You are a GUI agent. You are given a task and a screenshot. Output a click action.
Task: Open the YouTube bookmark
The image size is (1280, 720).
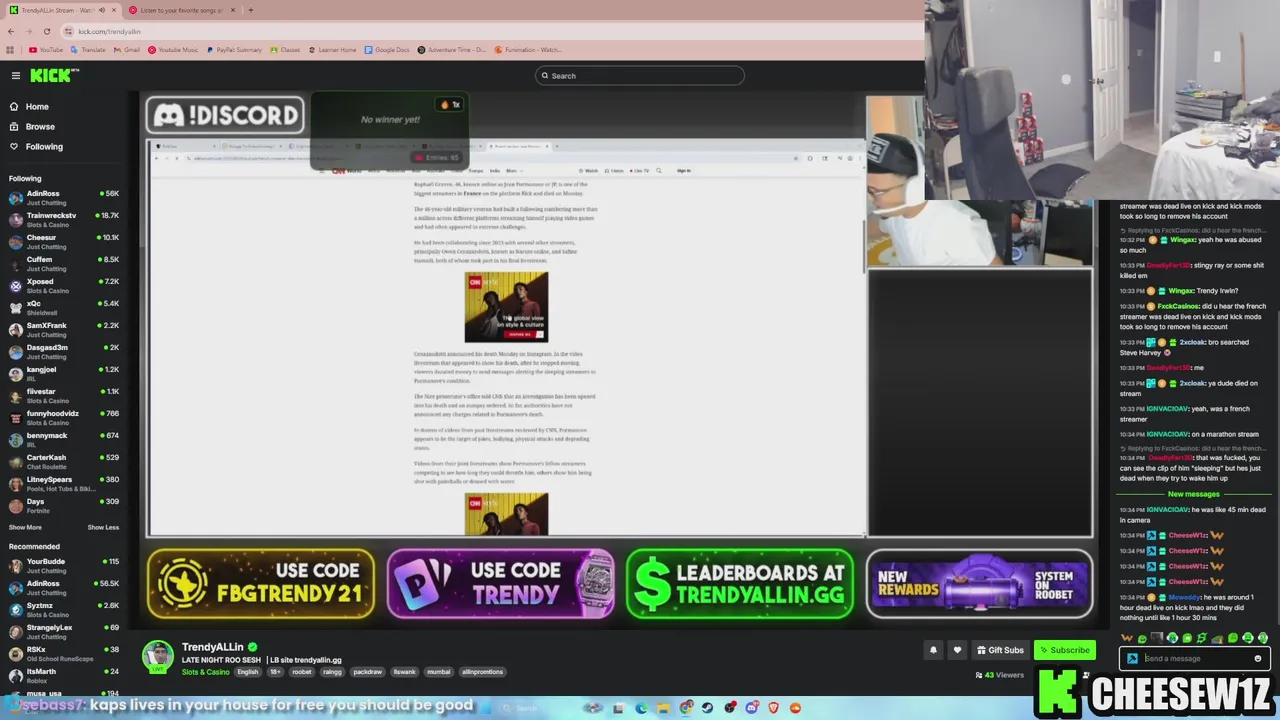[x=46, y=50]
